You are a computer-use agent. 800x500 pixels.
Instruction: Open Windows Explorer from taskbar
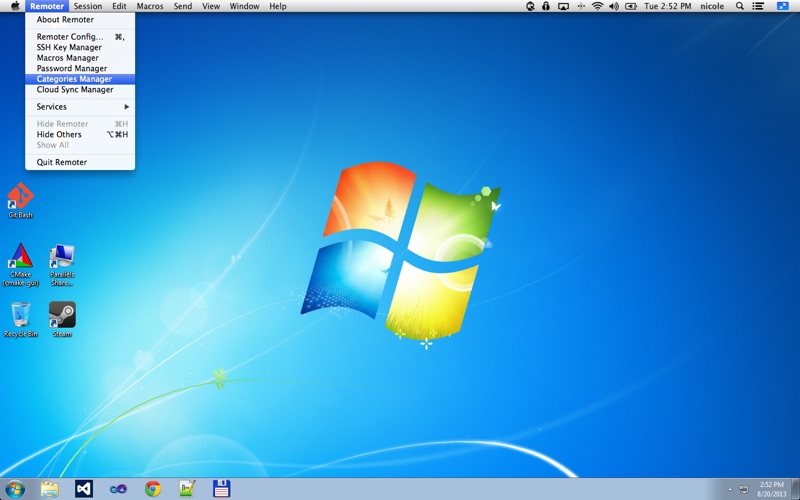tap(49, 489)
